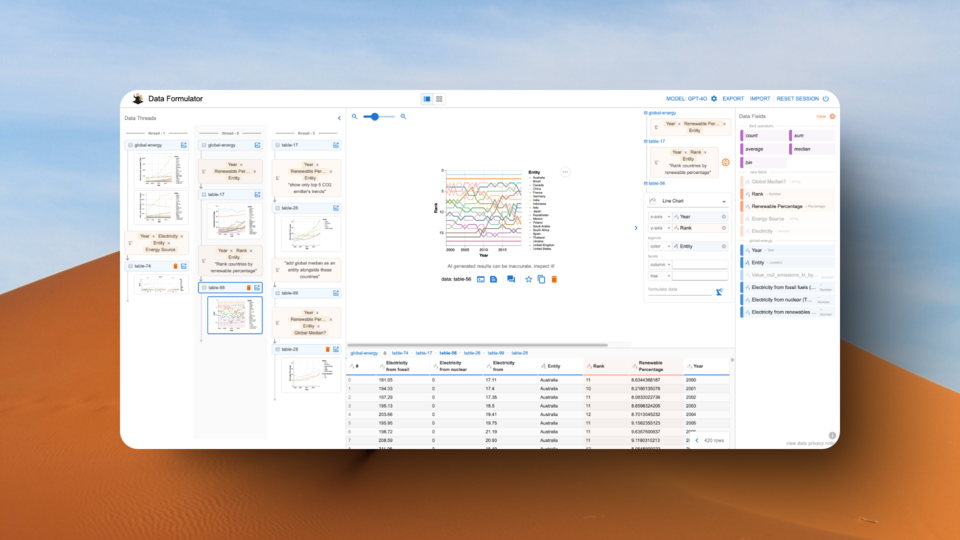This screenshot has width=960, height=540.
Task: Select the table-74 tab above data grid
Action: [x=399, y=353]
